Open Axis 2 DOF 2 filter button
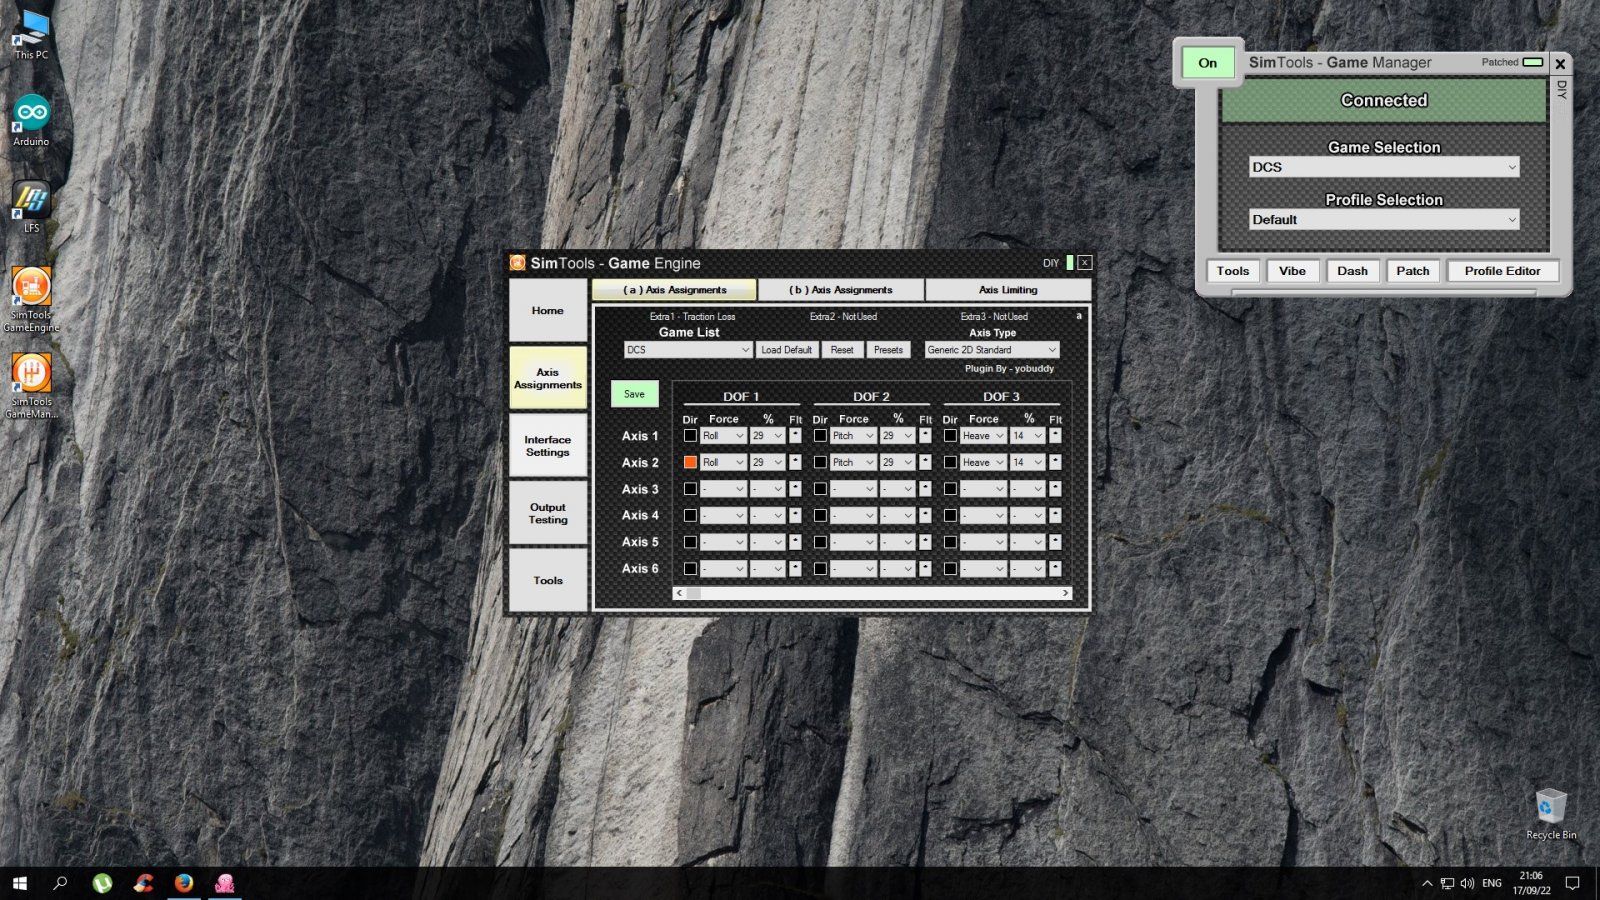 click(x=925, y=462)
